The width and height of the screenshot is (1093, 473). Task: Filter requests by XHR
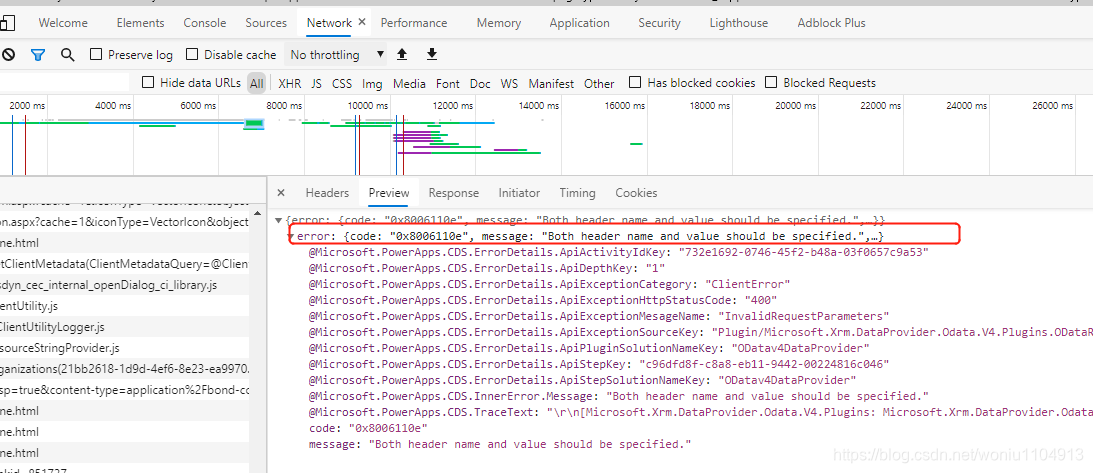(289, 84)
